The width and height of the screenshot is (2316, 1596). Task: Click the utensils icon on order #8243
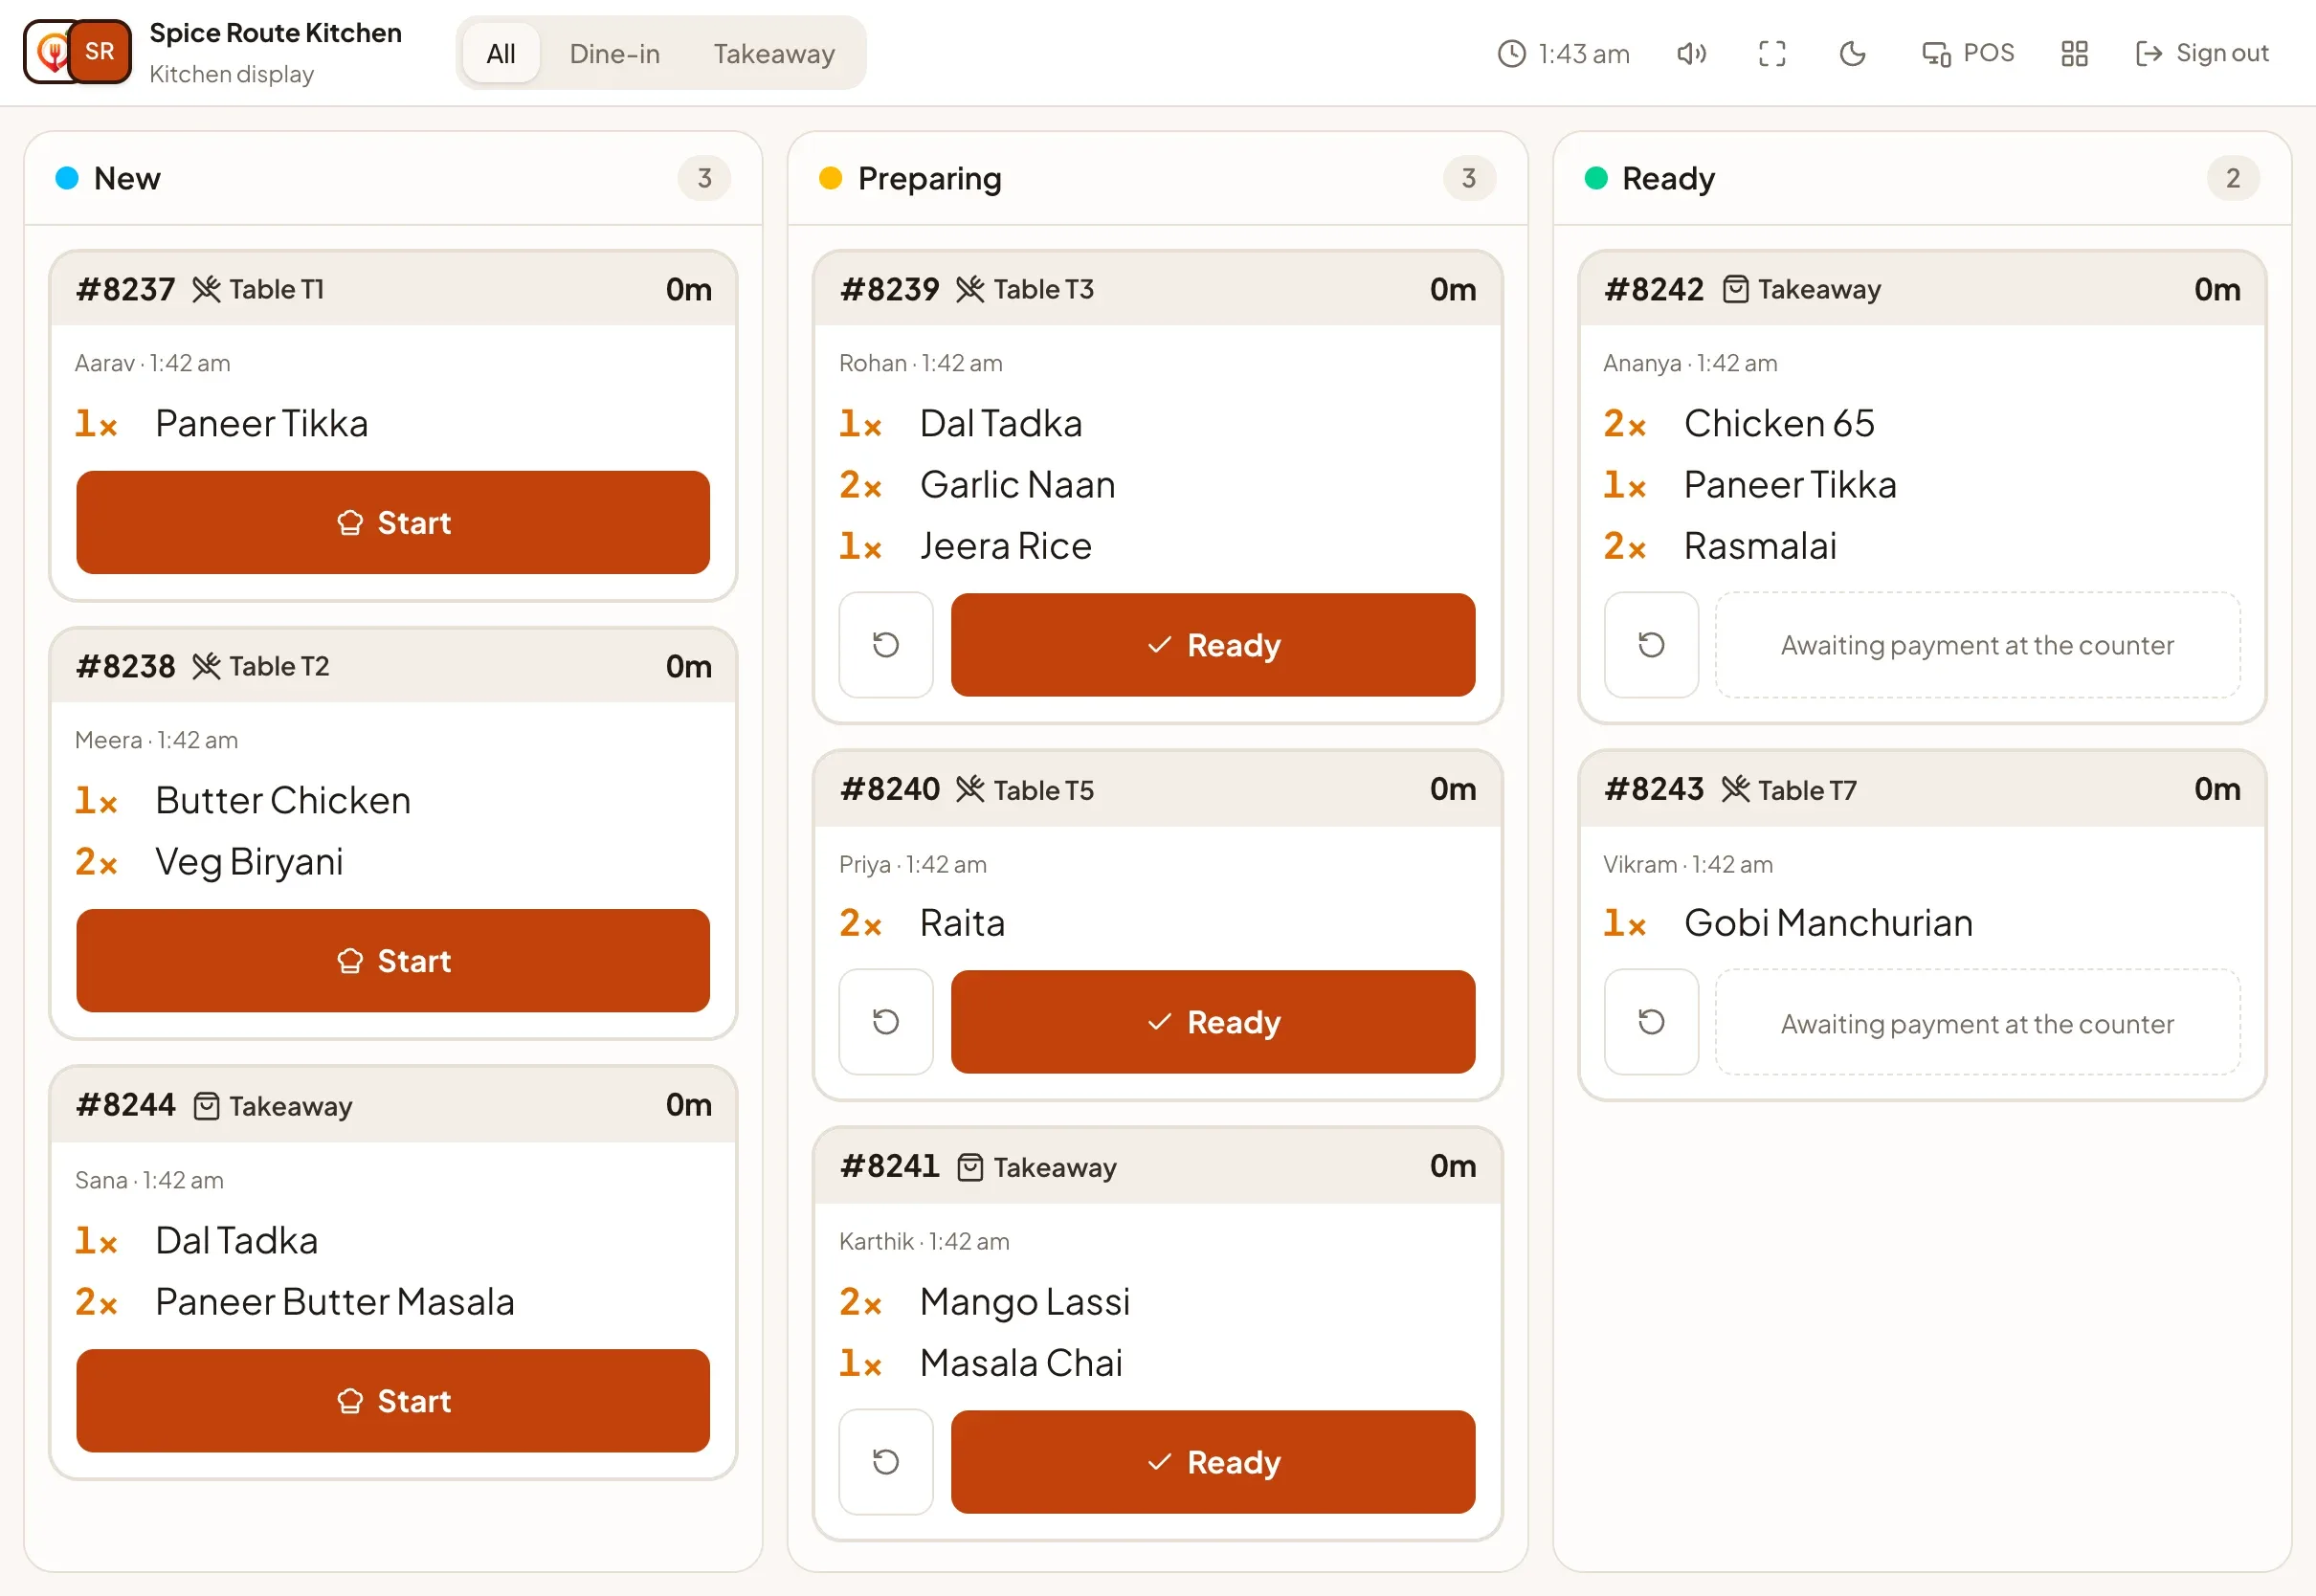(1735, 789)
